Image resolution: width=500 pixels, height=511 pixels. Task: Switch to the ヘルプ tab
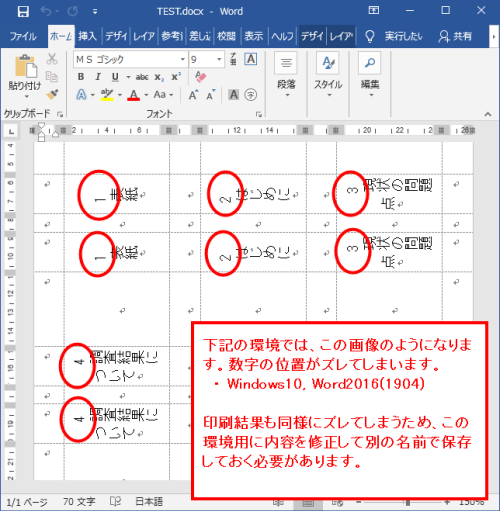[282, 36]
